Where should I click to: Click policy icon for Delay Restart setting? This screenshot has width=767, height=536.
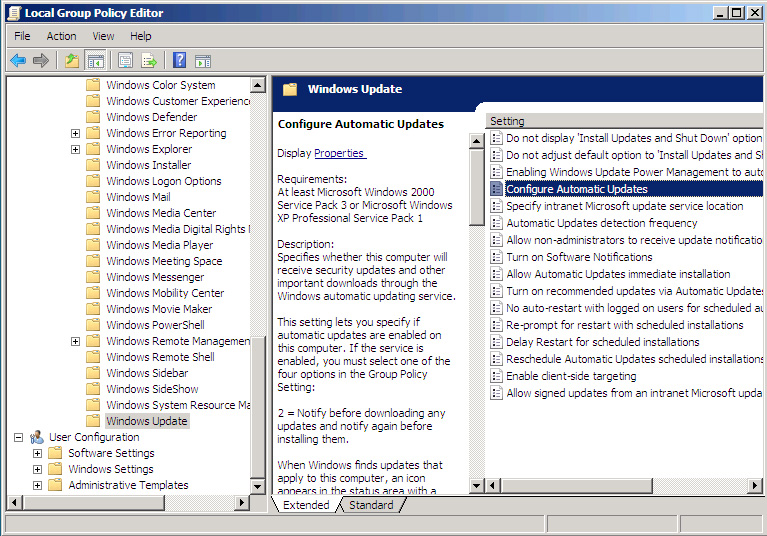coord(496,342)
